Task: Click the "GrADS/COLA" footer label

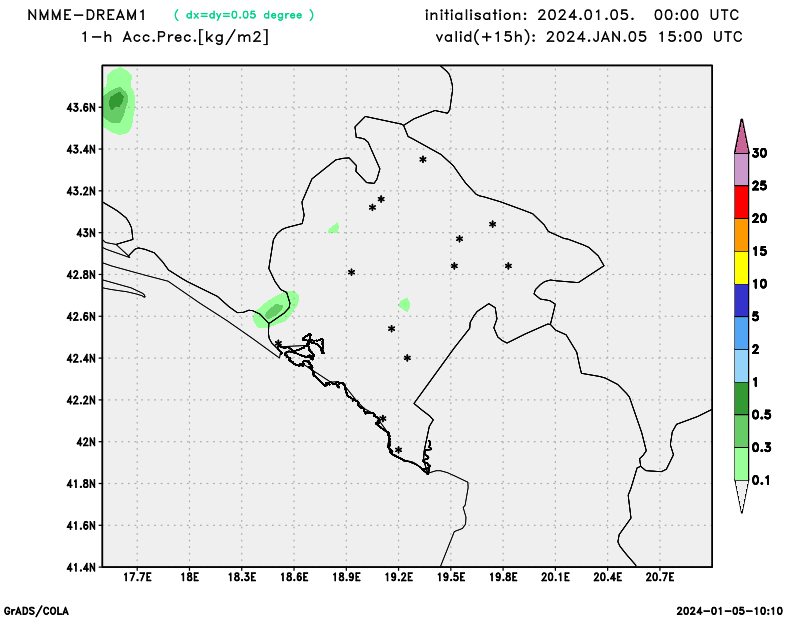Action: (x=36, y=611)
